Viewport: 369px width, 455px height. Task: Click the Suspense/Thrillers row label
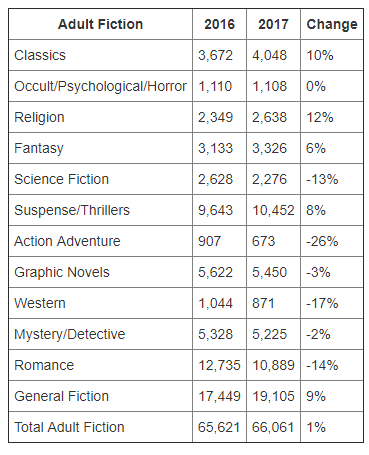(72, 210)
